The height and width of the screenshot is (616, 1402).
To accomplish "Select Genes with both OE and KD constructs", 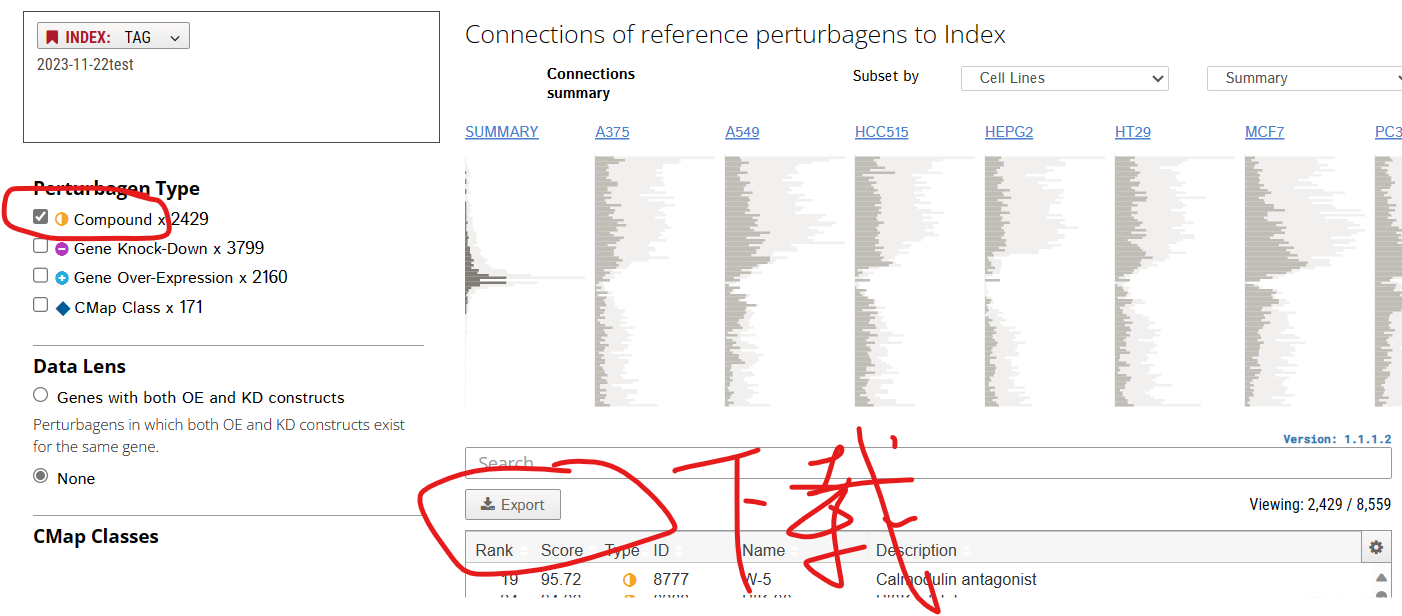I will coord(41,395).
